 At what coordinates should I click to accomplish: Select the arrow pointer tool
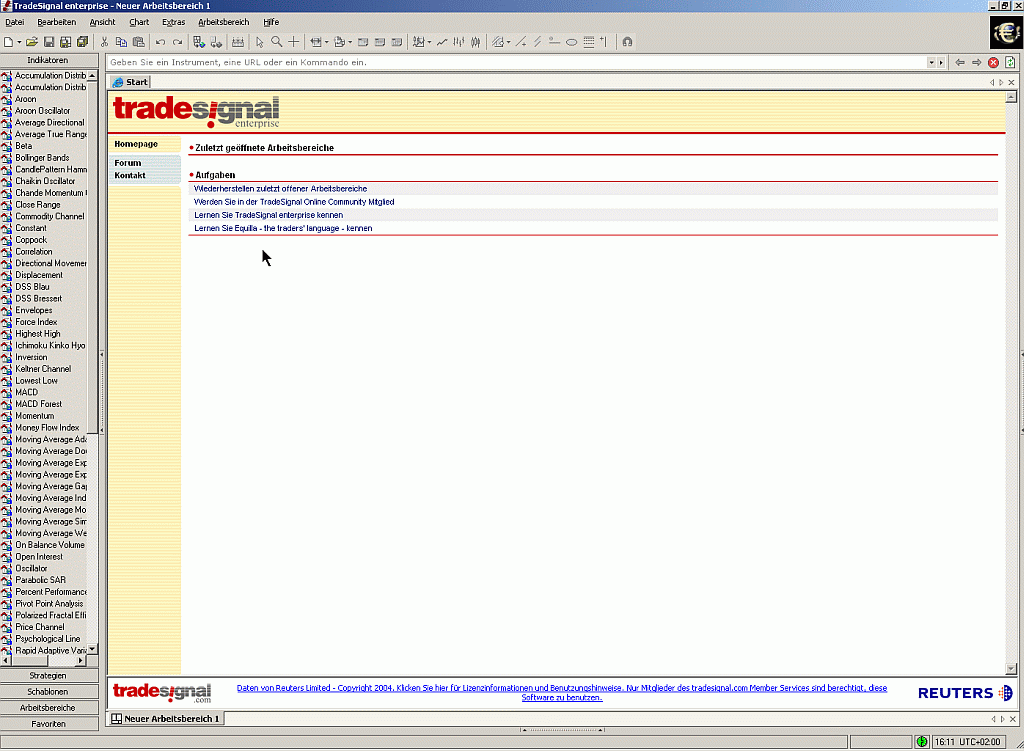click(x=259, y=42)
